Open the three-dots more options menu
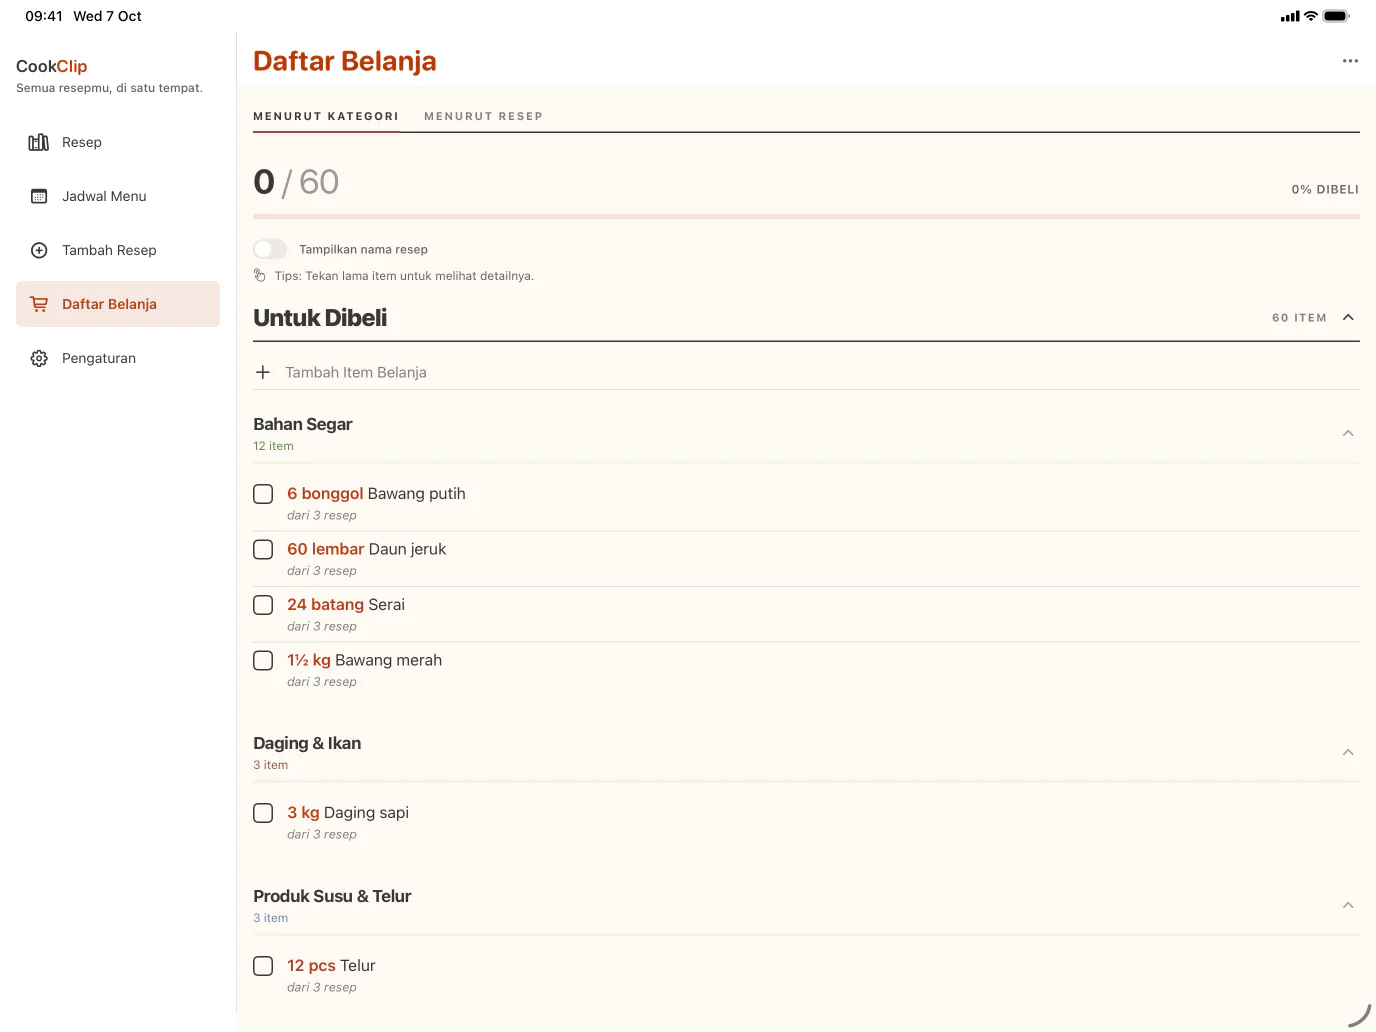This screenshot has height=1032, width=1376. pos(1350,61)
